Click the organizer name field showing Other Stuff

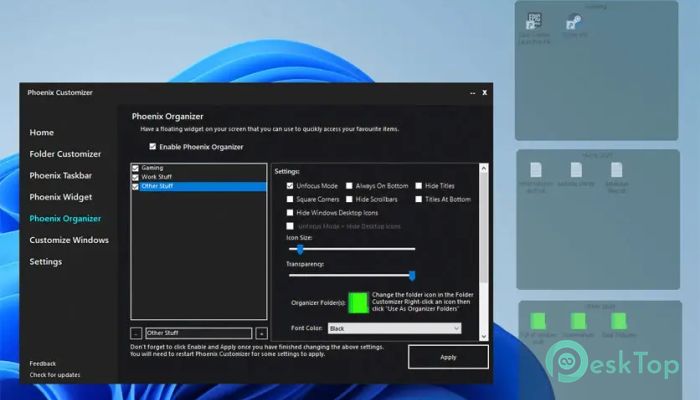[199, 333]
